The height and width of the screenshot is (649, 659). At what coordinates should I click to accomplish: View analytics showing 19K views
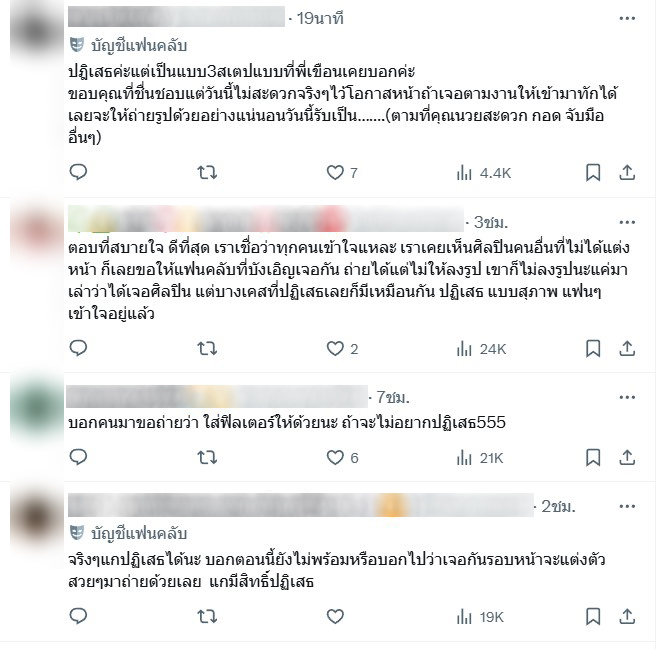480,617
